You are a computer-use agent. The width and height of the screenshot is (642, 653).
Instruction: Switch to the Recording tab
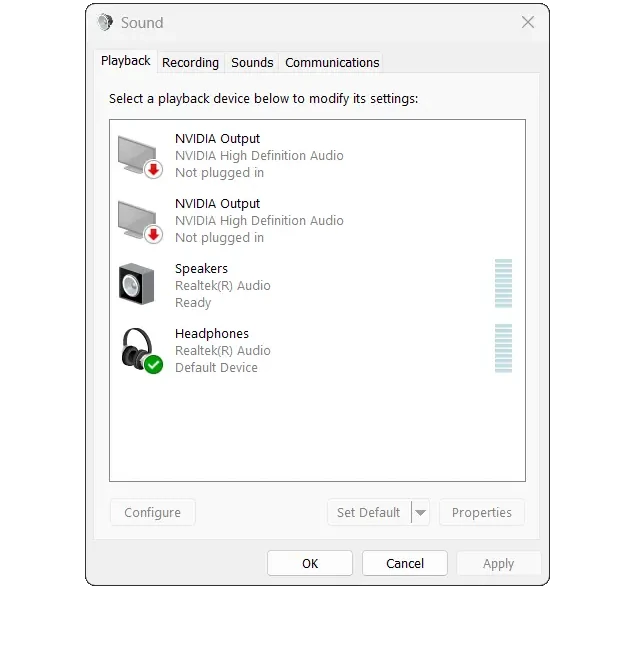coord(190,63)
